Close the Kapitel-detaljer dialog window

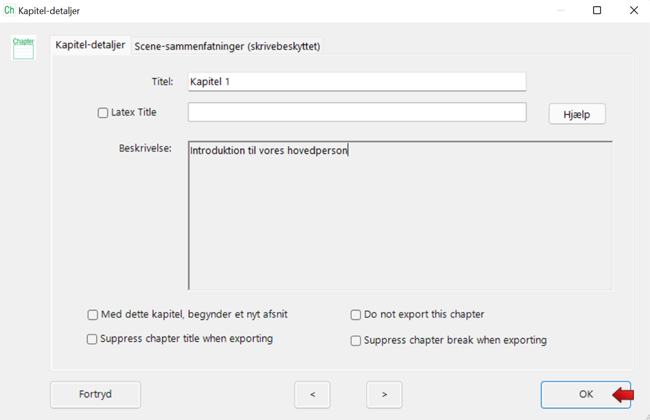click(x=632, y=10)
